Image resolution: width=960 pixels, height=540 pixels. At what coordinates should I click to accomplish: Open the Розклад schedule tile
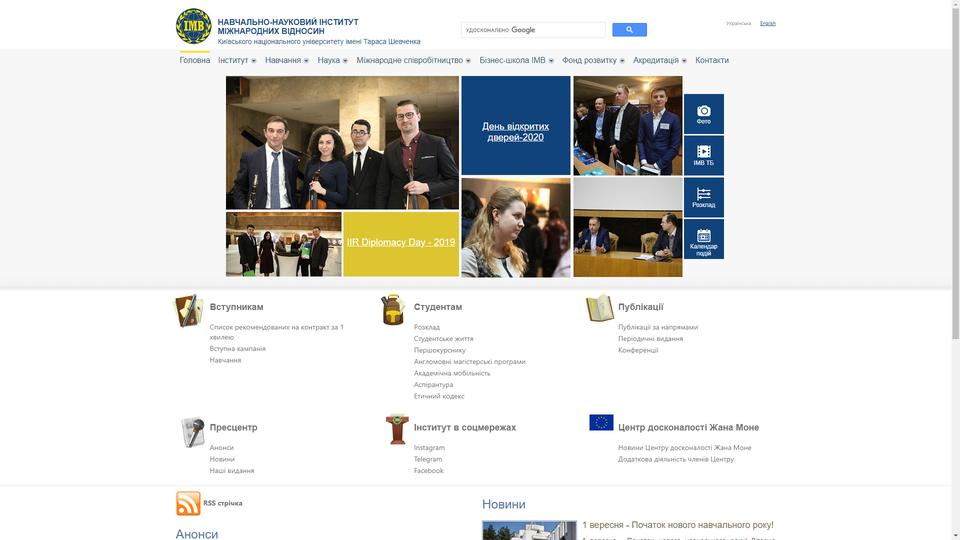(703, 197)
